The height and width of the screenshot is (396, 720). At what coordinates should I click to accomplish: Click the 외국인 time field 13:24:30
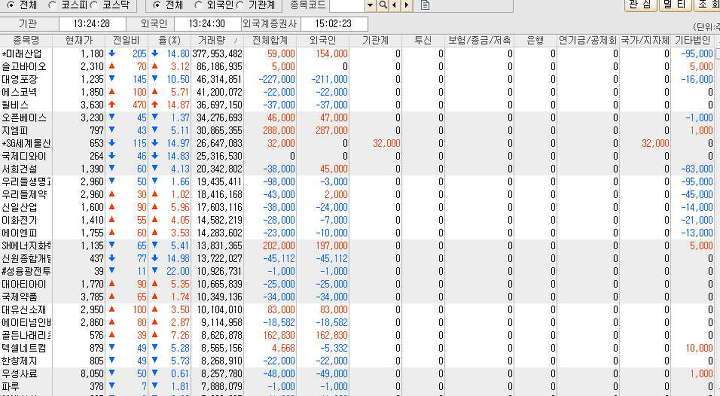[207, 24]
